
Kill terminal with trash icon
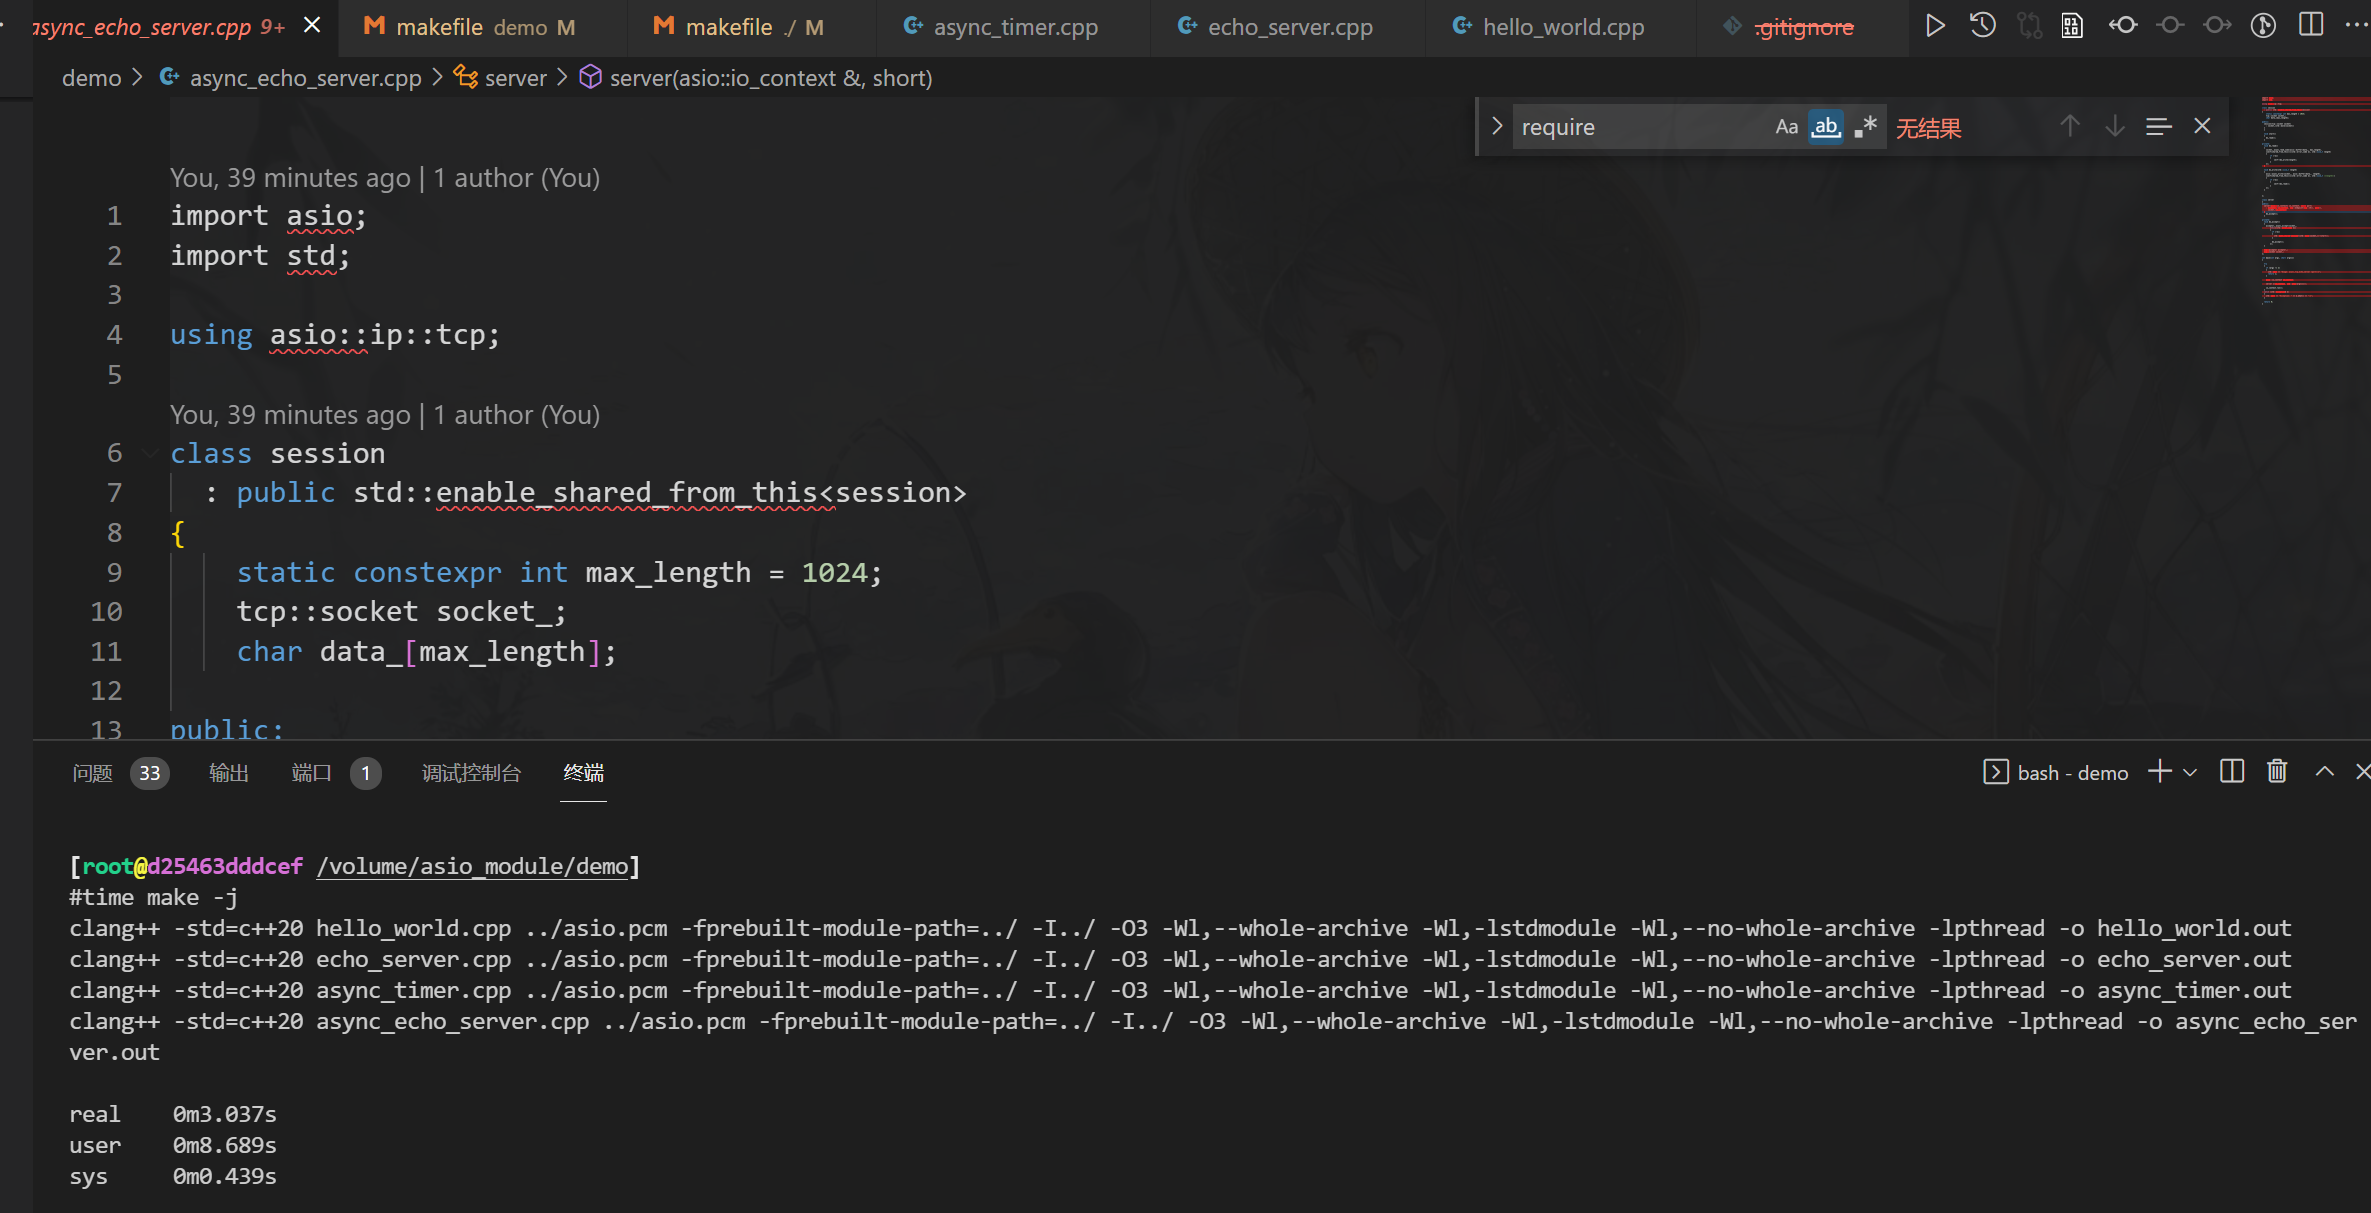pos(2277,772)
